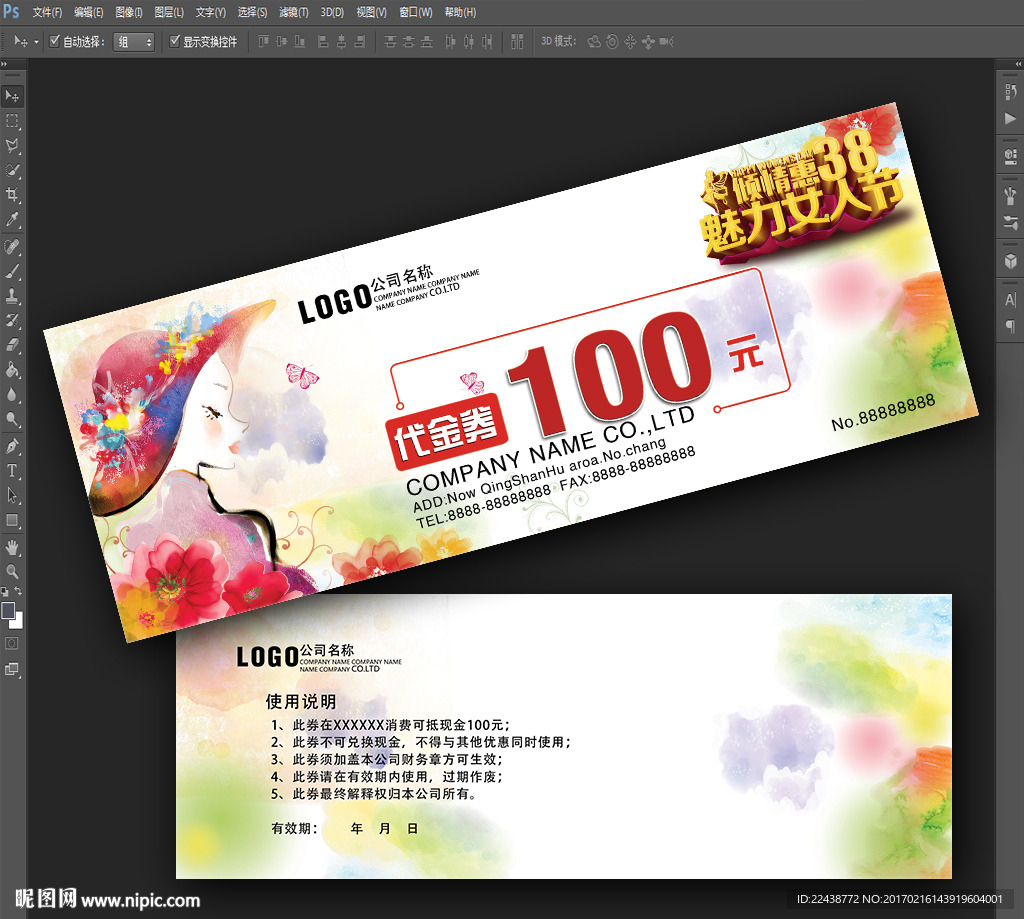Image resolution: width=1024 pixels, height=919 pixels.
Task: Open the 文件(F) menu
Action: pos(47,12)
